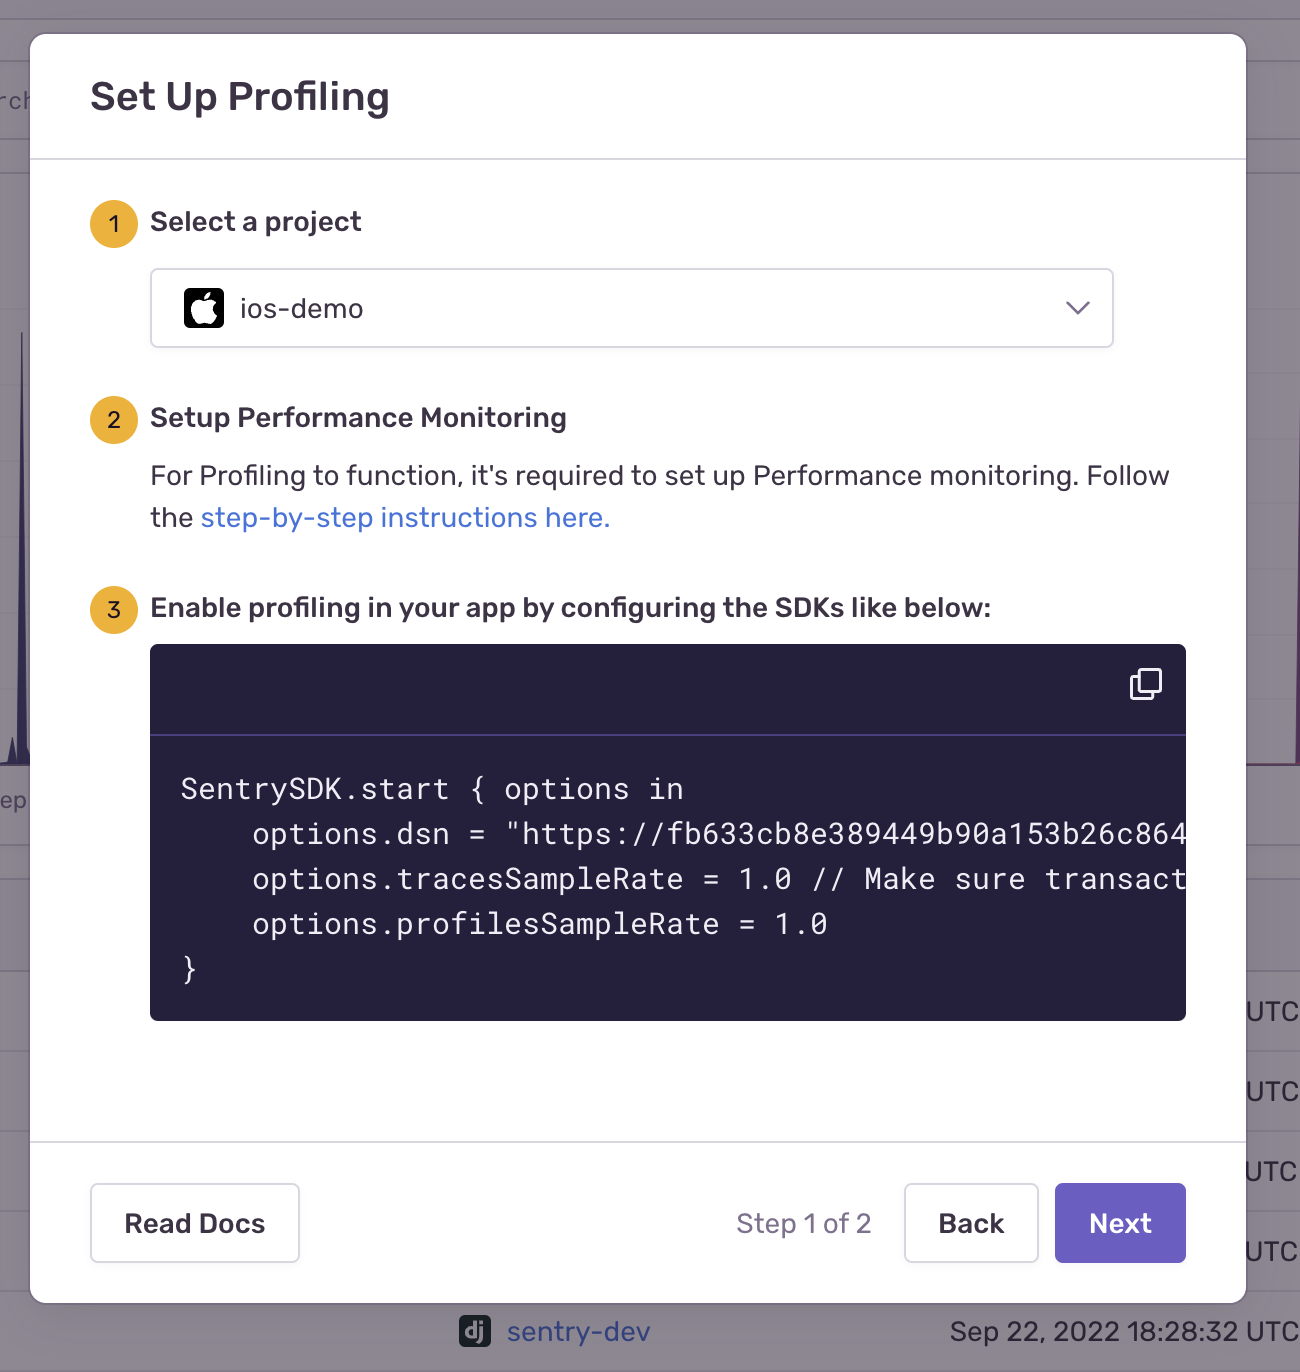Go back with the Back button
1300x1372 pixels.
click(971, 1223)
